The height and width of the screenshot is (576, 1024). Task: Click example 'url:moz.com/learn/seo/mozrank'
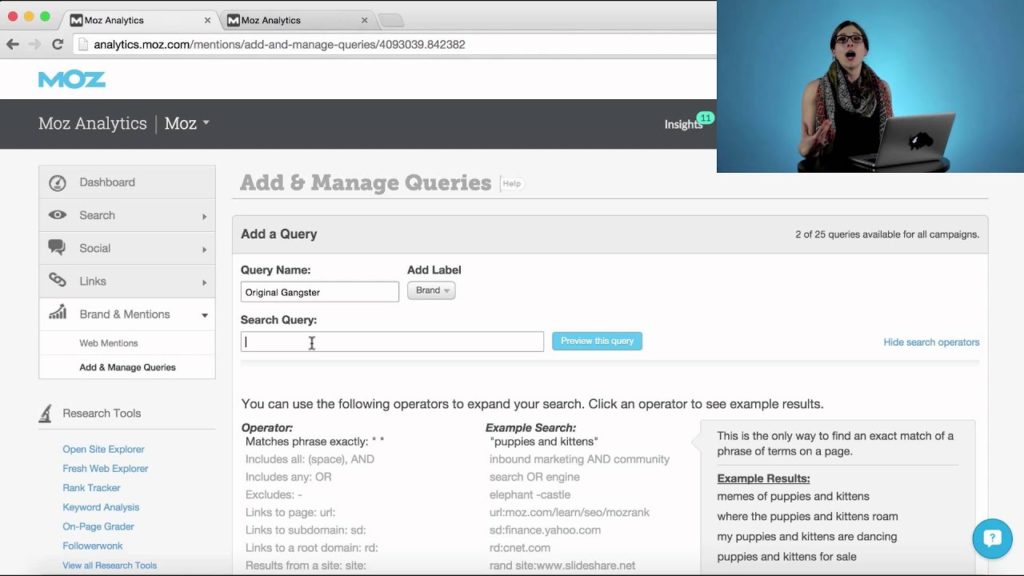tap(569, 512)
